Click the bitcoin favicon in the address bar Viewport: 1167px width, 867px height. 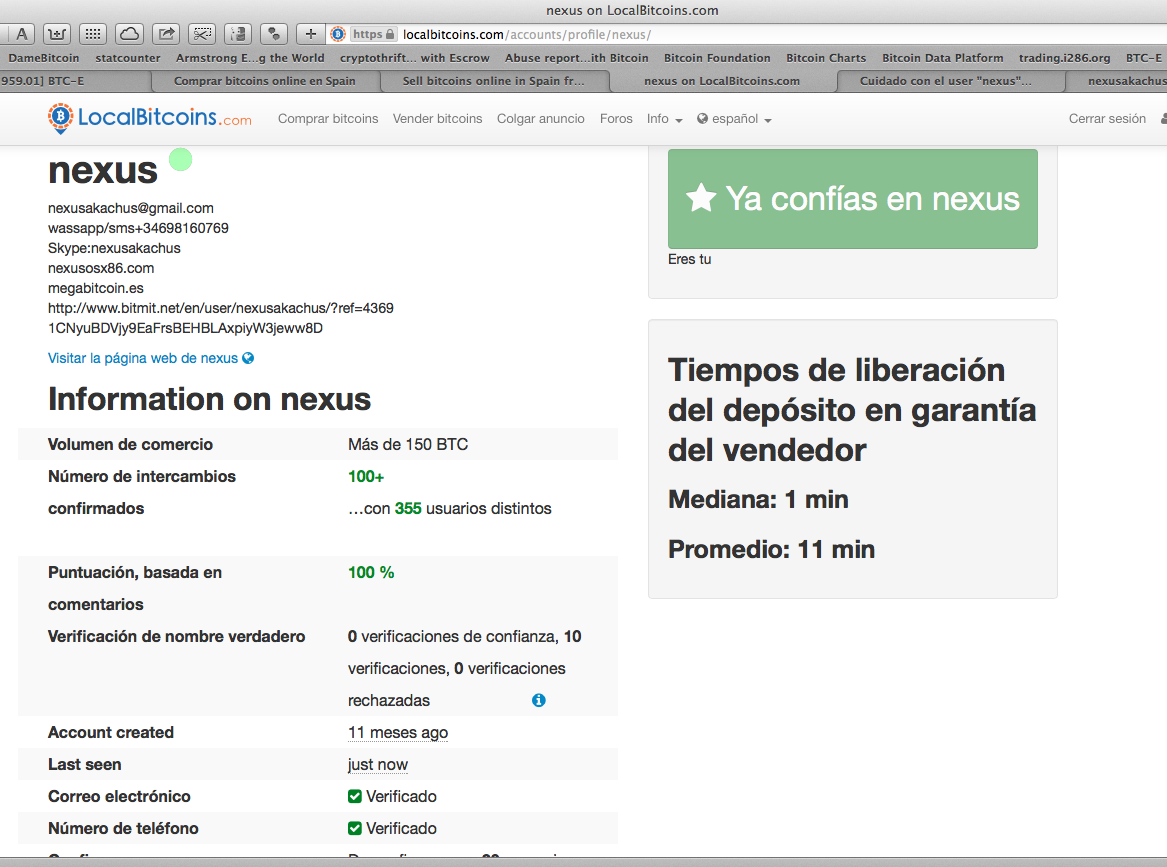pyautogui.click(x=338, y=34)
